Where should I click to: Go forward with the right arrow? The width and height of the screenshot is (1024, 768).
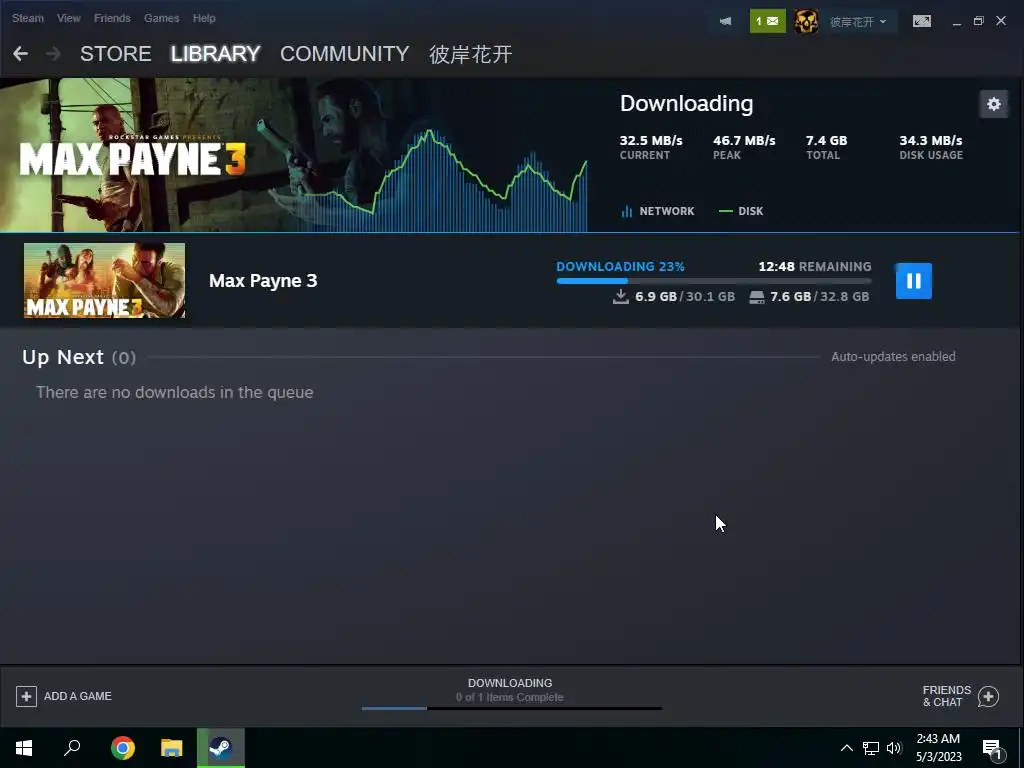[54, 54]
